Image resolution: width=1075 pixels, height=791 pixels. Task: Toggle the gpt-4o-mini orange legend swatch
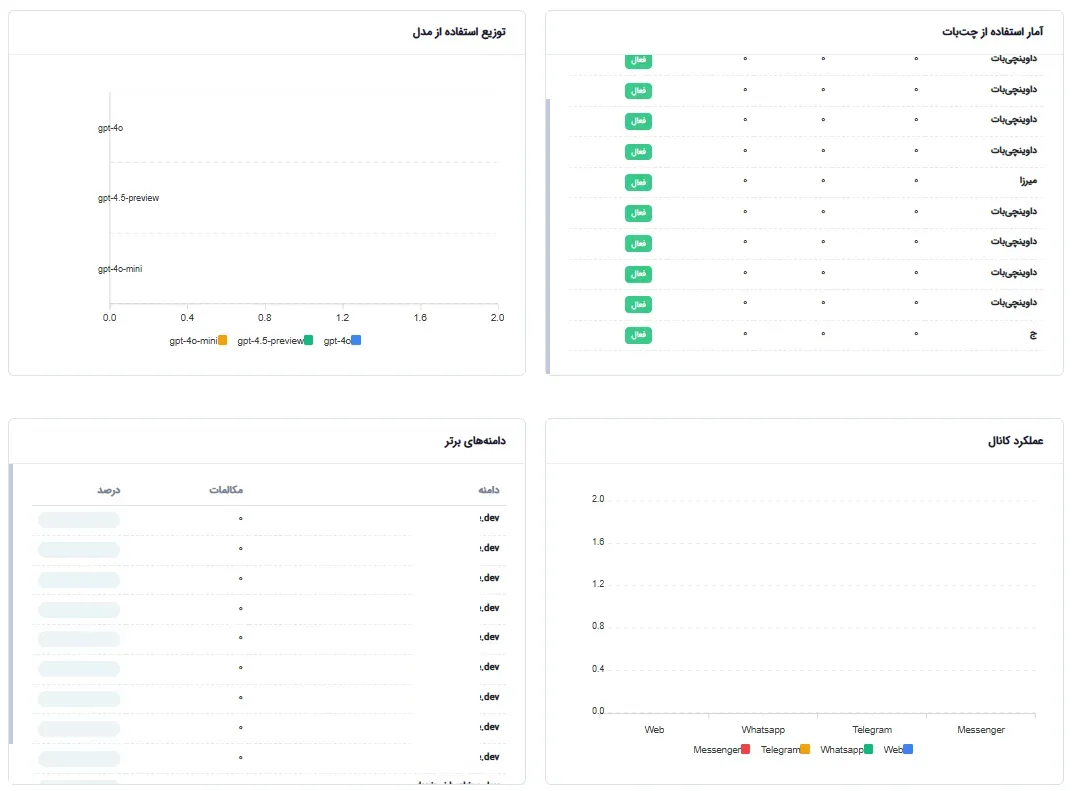[222, 340]
